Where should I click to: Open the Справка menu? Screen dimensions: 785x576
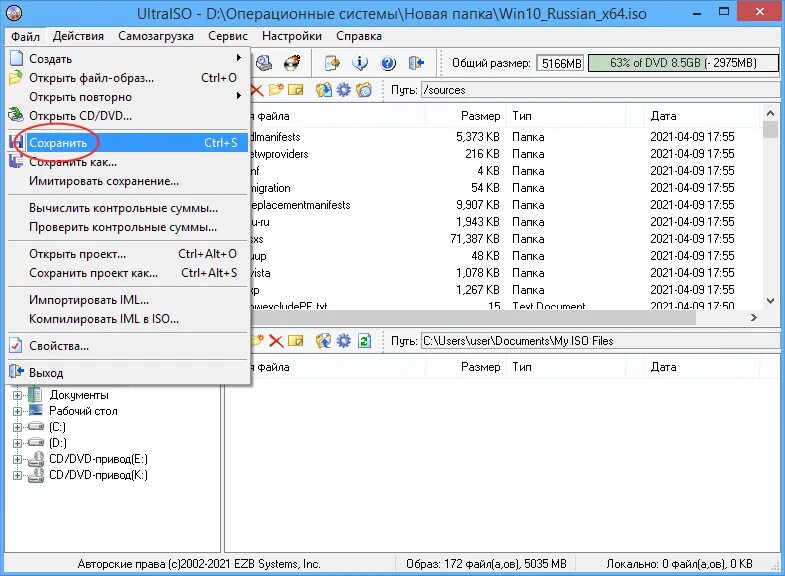[x=359, y=36]
